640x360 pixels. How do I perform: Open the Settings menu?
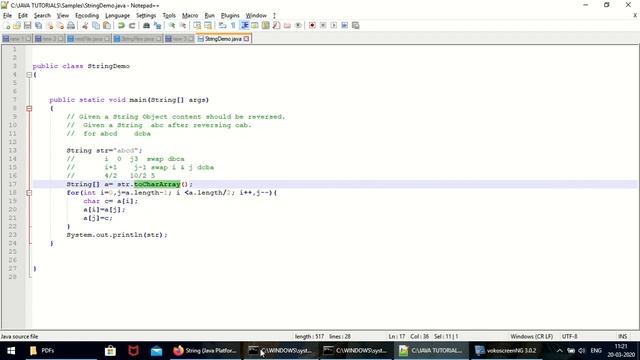pos(146,16)
